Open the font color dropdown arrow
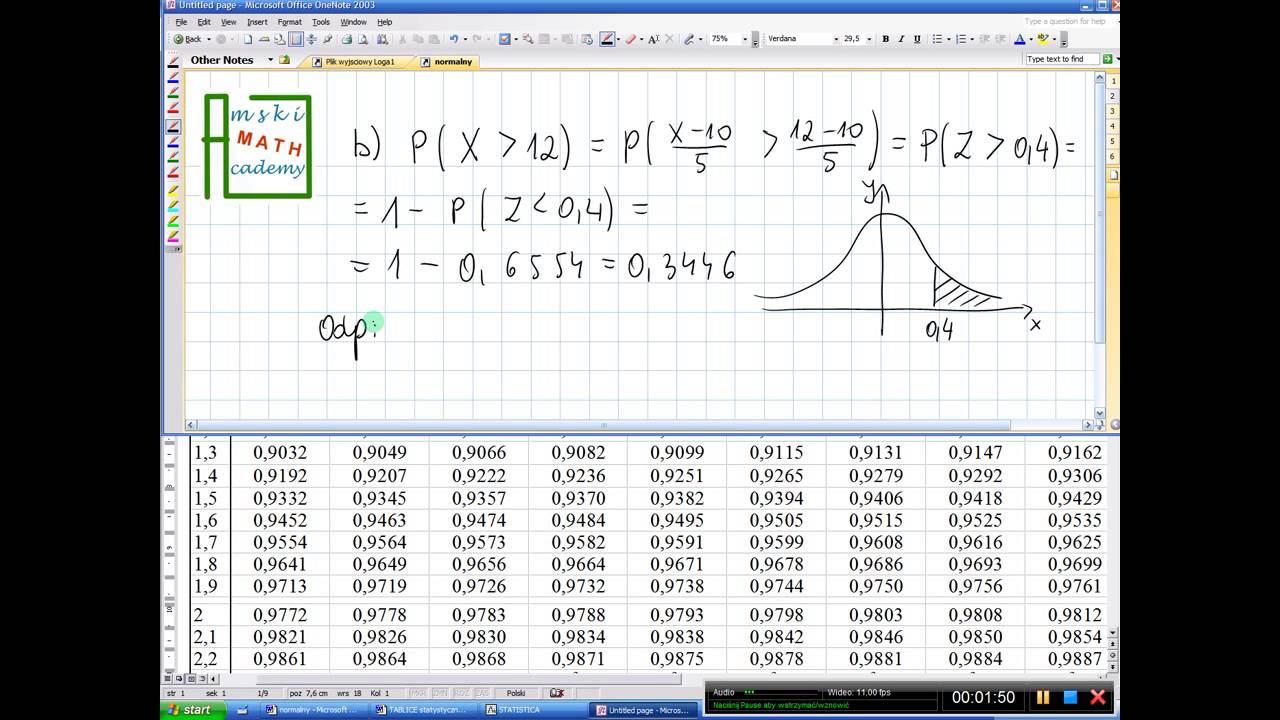 [1030, 39]
